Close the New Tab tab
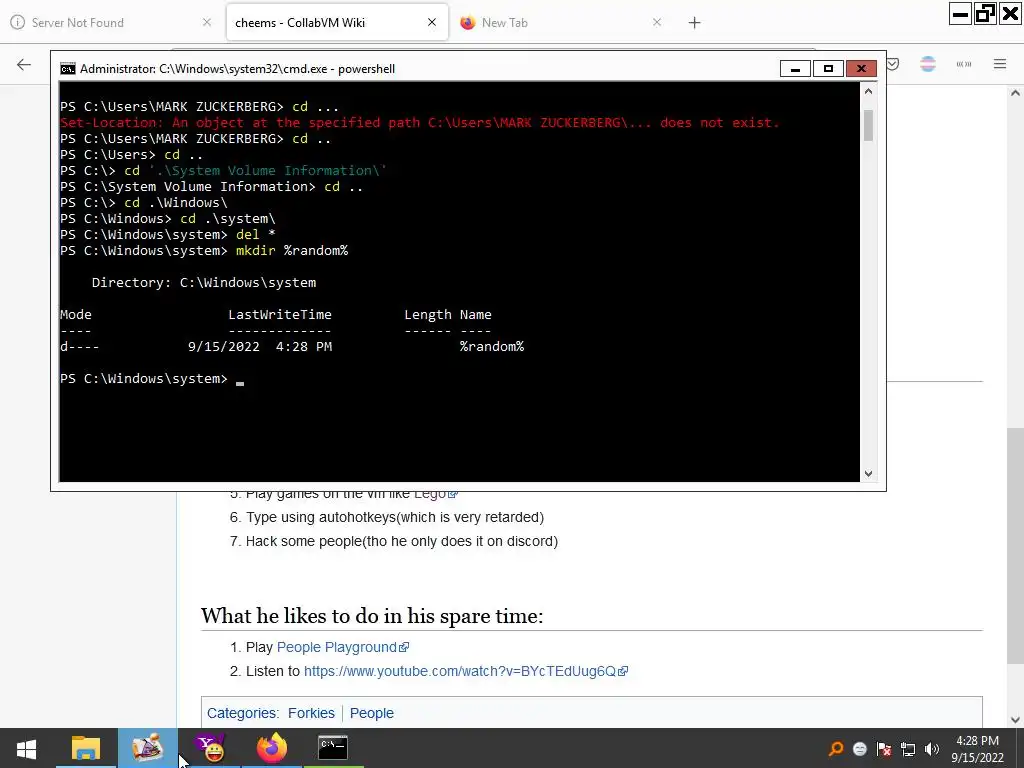This screenshot has width=1024, height=768. [x=657, y=22]
